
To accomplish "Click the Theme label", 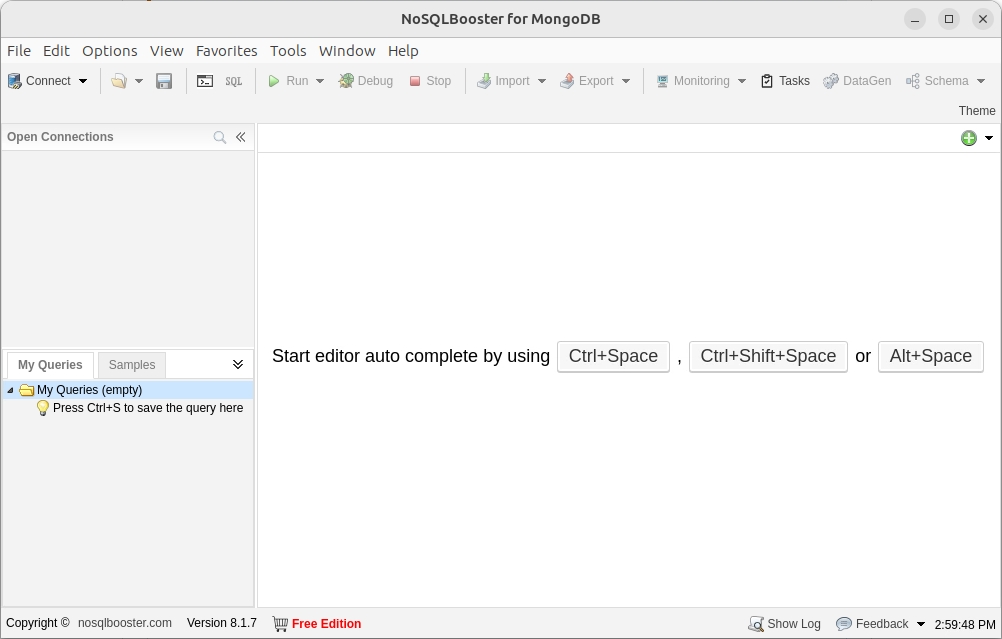I will click(977, 111).
